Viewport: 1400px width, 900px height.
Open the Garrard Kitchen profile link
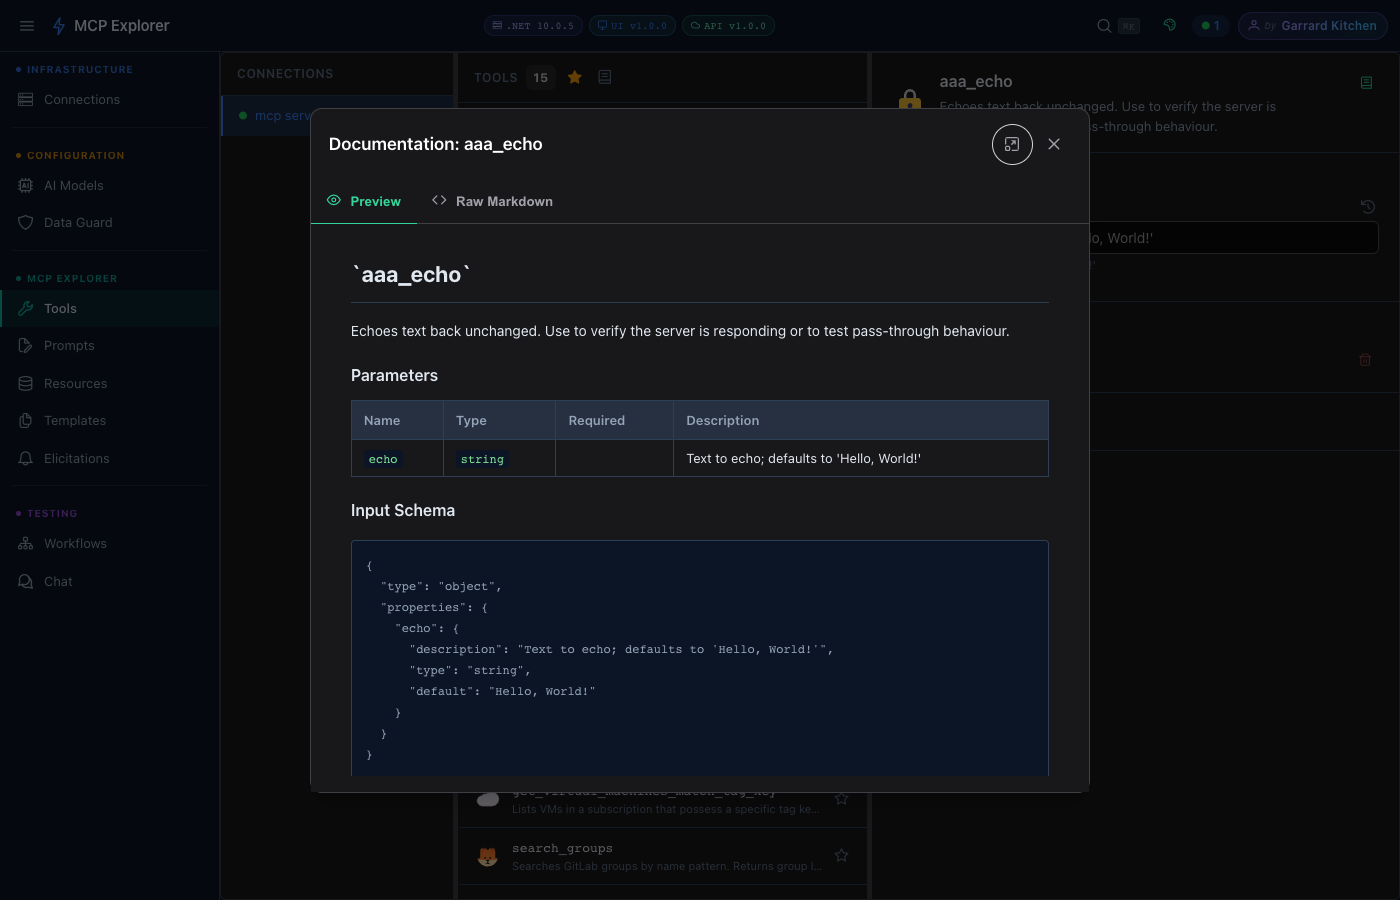pos(1311,25)
